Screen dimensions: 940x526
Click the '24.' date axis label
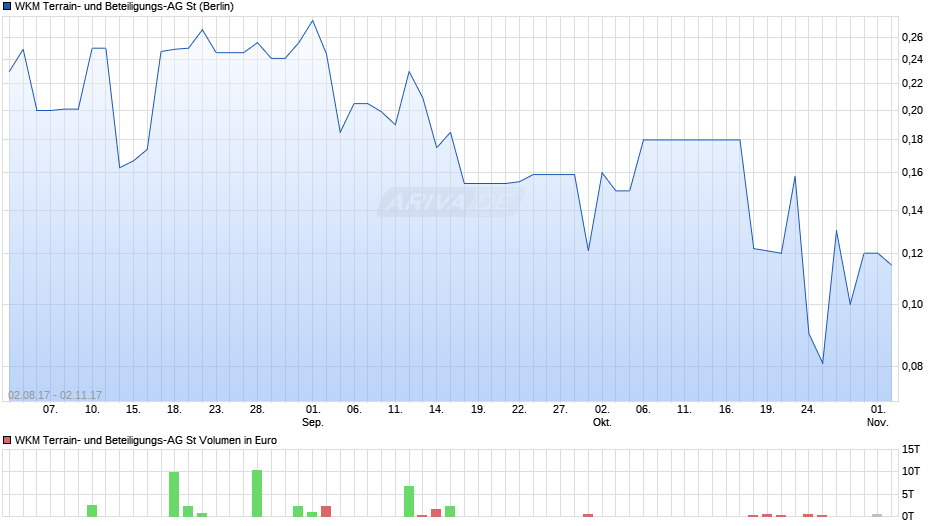[808, 410]
